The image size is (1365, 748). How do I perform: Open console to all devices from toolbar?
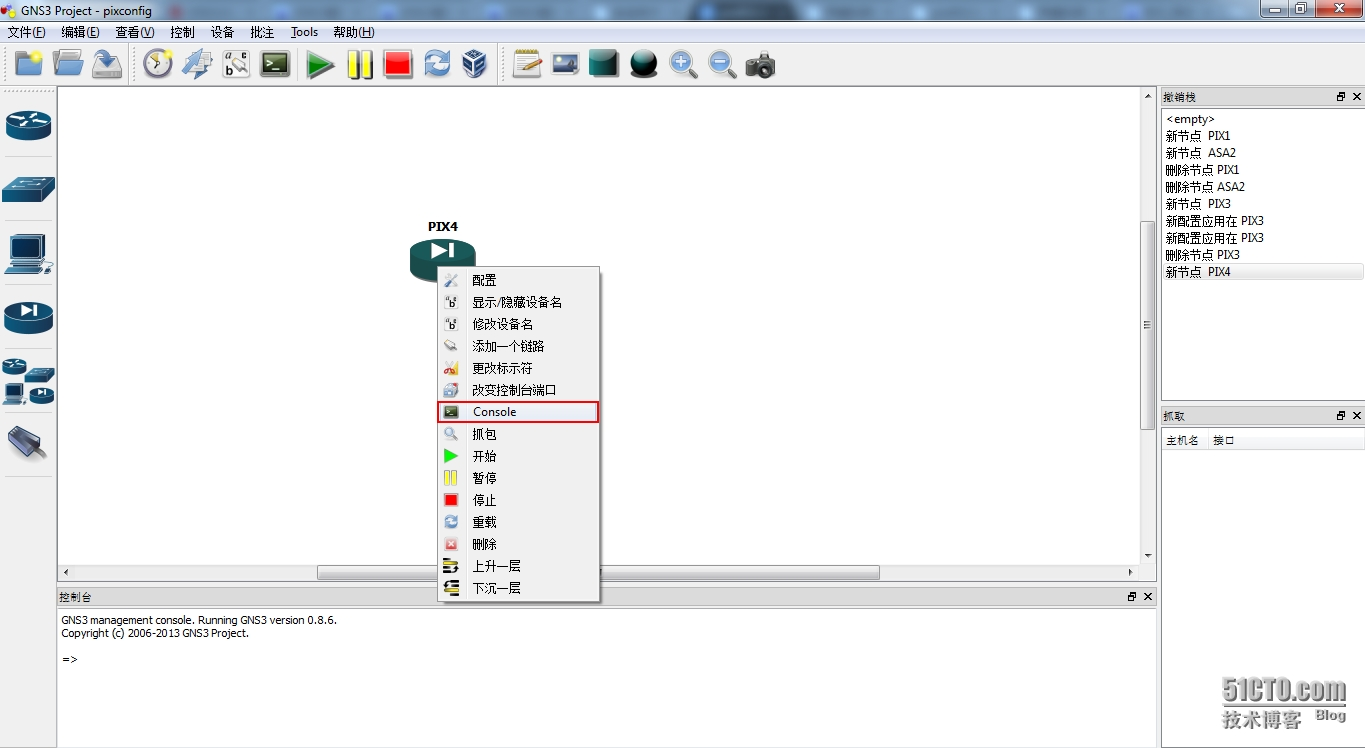[275, 64]
